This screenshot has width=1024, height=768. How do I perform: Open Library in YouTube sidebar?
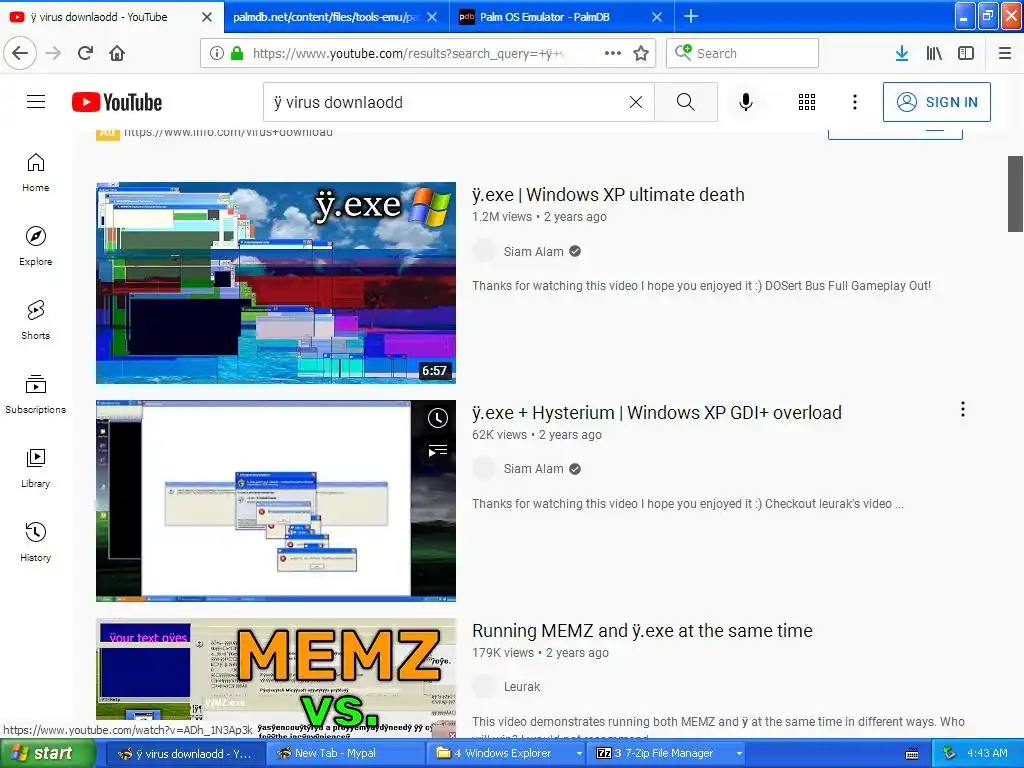point(35,468)
